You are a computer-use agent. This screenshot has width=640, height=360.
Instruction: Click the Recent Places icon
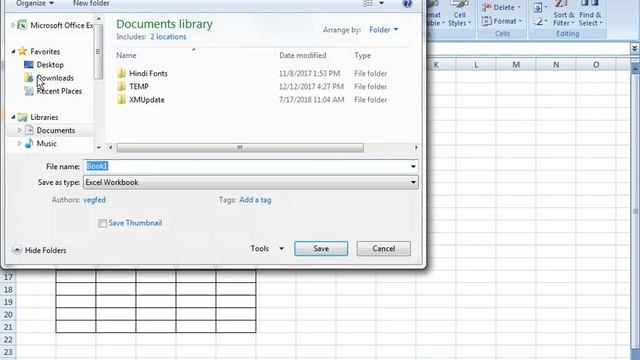29,91
